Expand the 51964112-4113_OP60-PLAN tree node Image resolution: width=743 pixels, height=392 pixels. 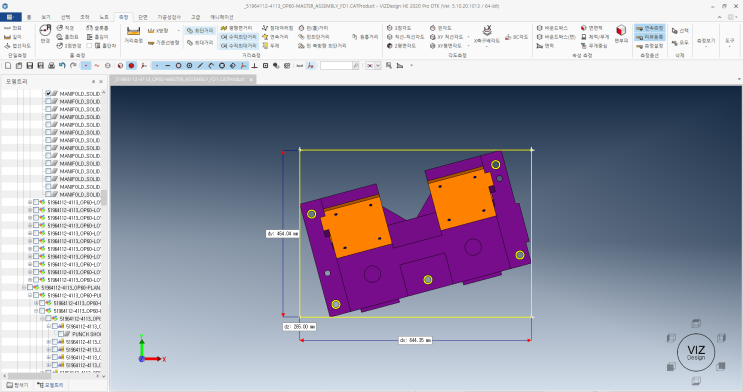(x=24, y=288)
